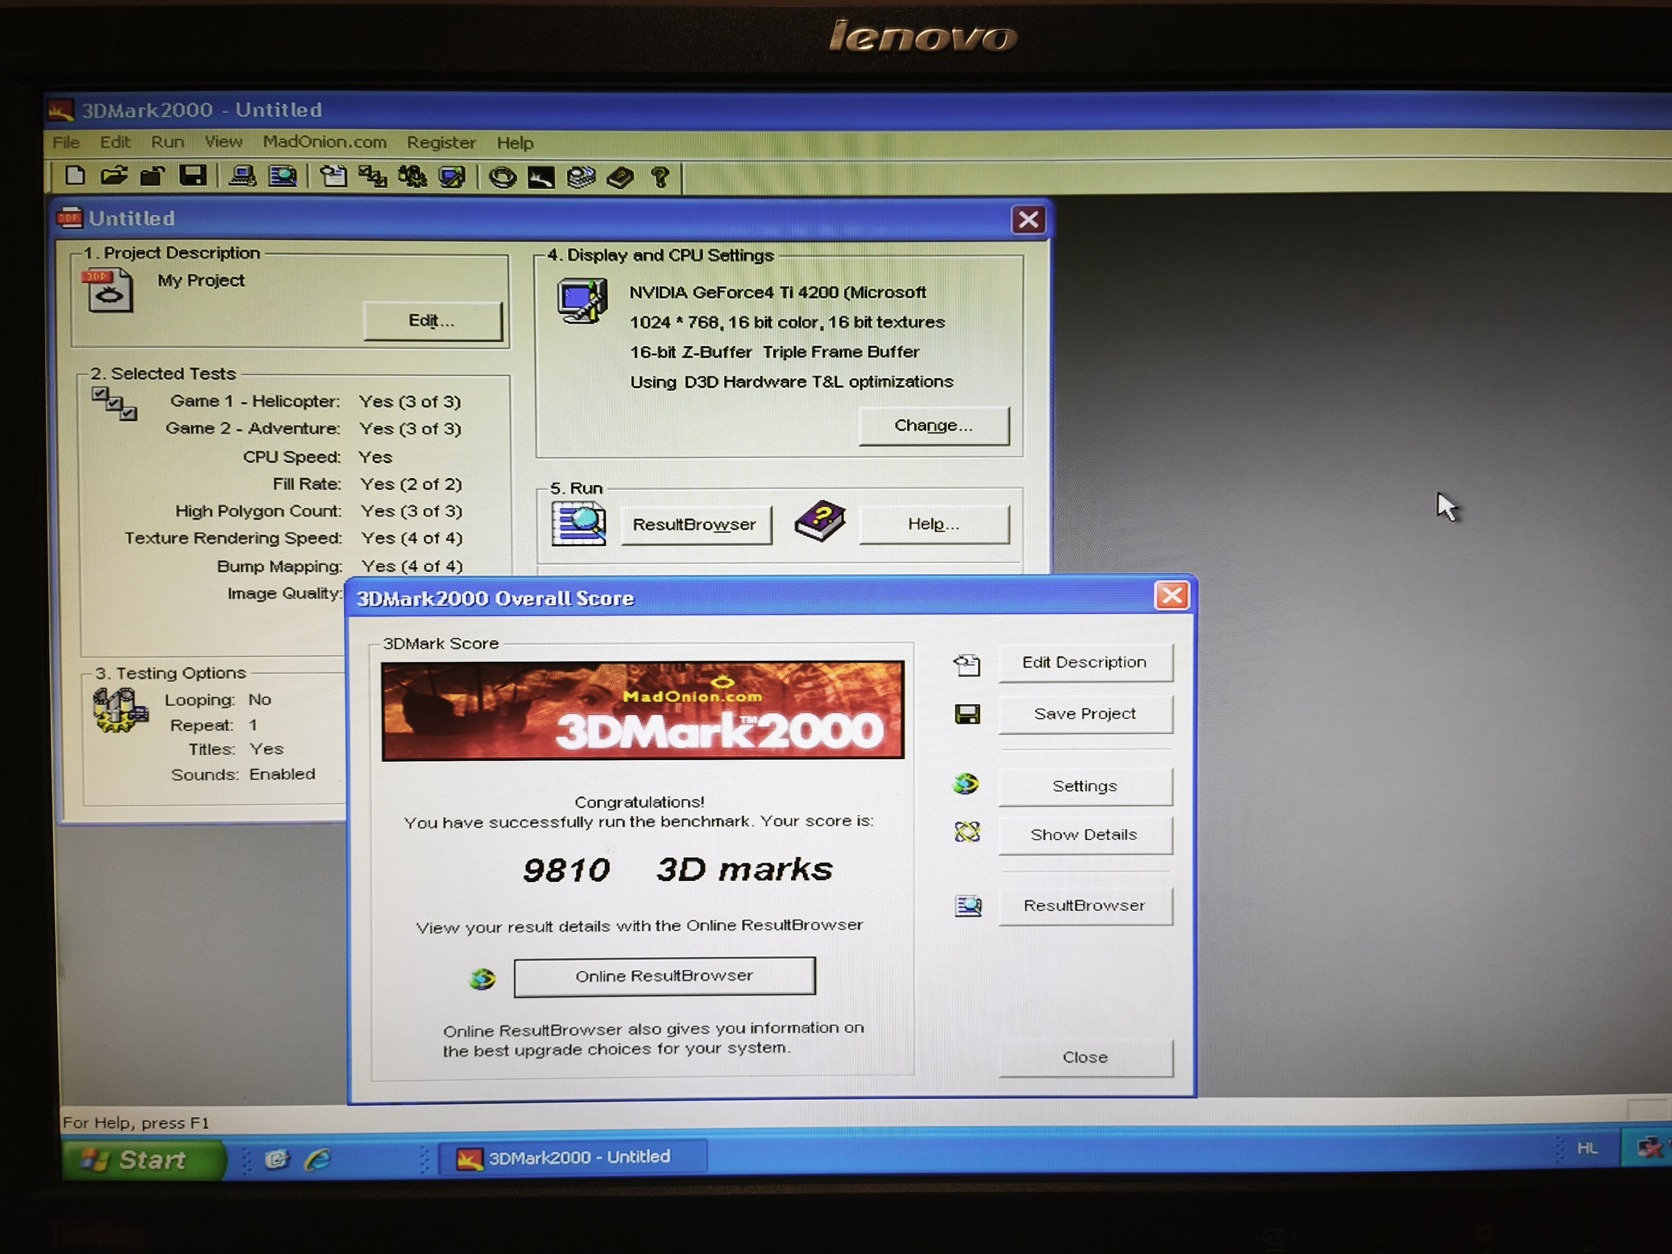Close the Untitled project window with X
Viewport: 1672px width, 1254px height.
pyautogui.click(x=1028, y=220)
